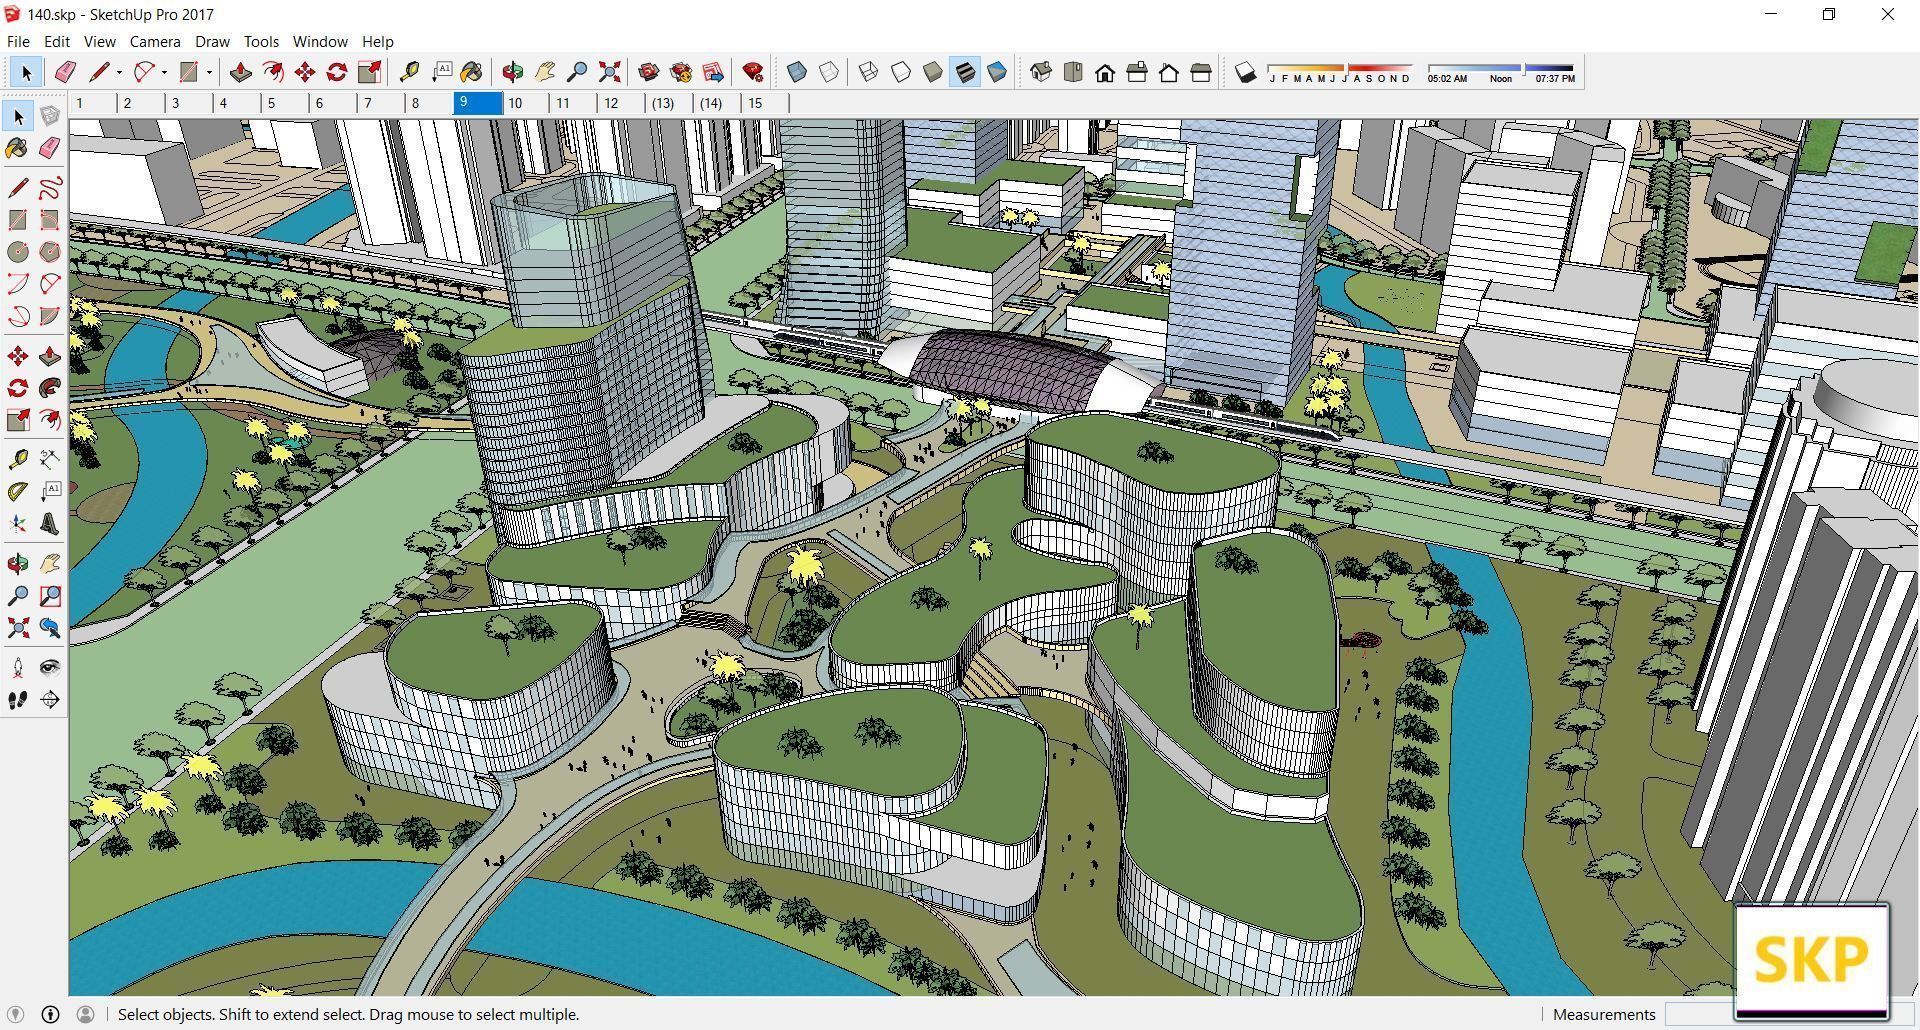Image resolution: width=1920 pixels, height=1030 pixels.
Task: Toggle X-Ray face style
Action: 797,72
